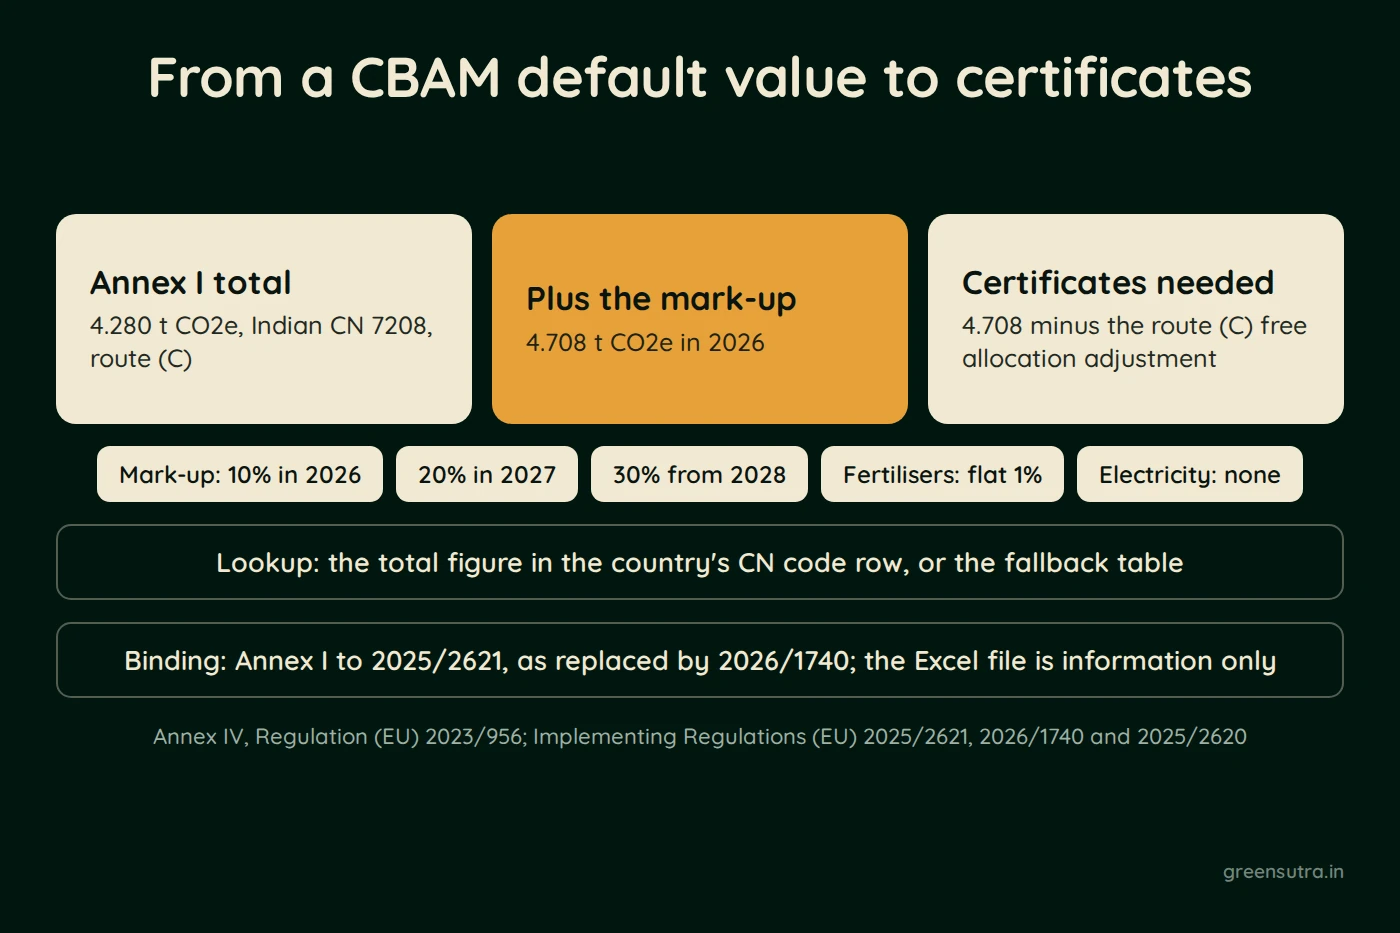Click the 'Certificates needed' heading

click(x=1118, y=283)
